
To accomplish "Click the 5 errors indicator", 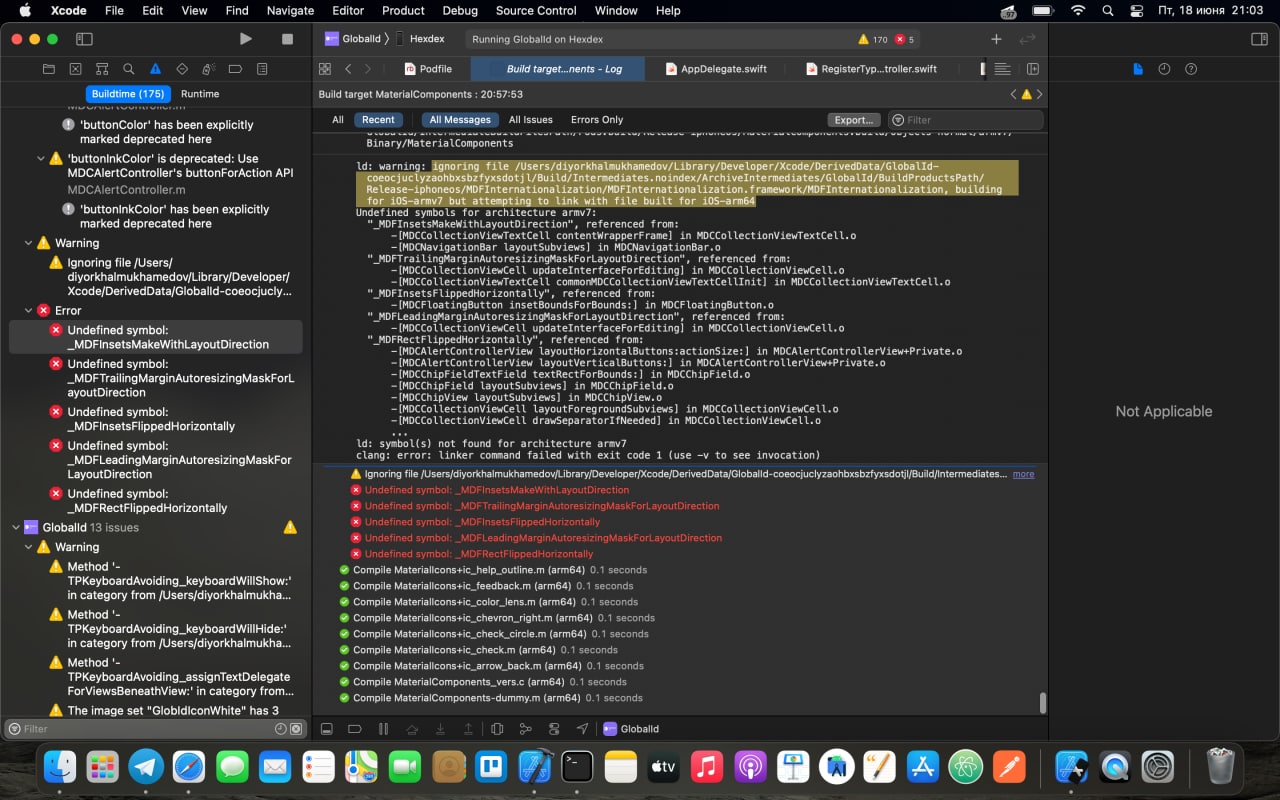I will click(905, 39).
